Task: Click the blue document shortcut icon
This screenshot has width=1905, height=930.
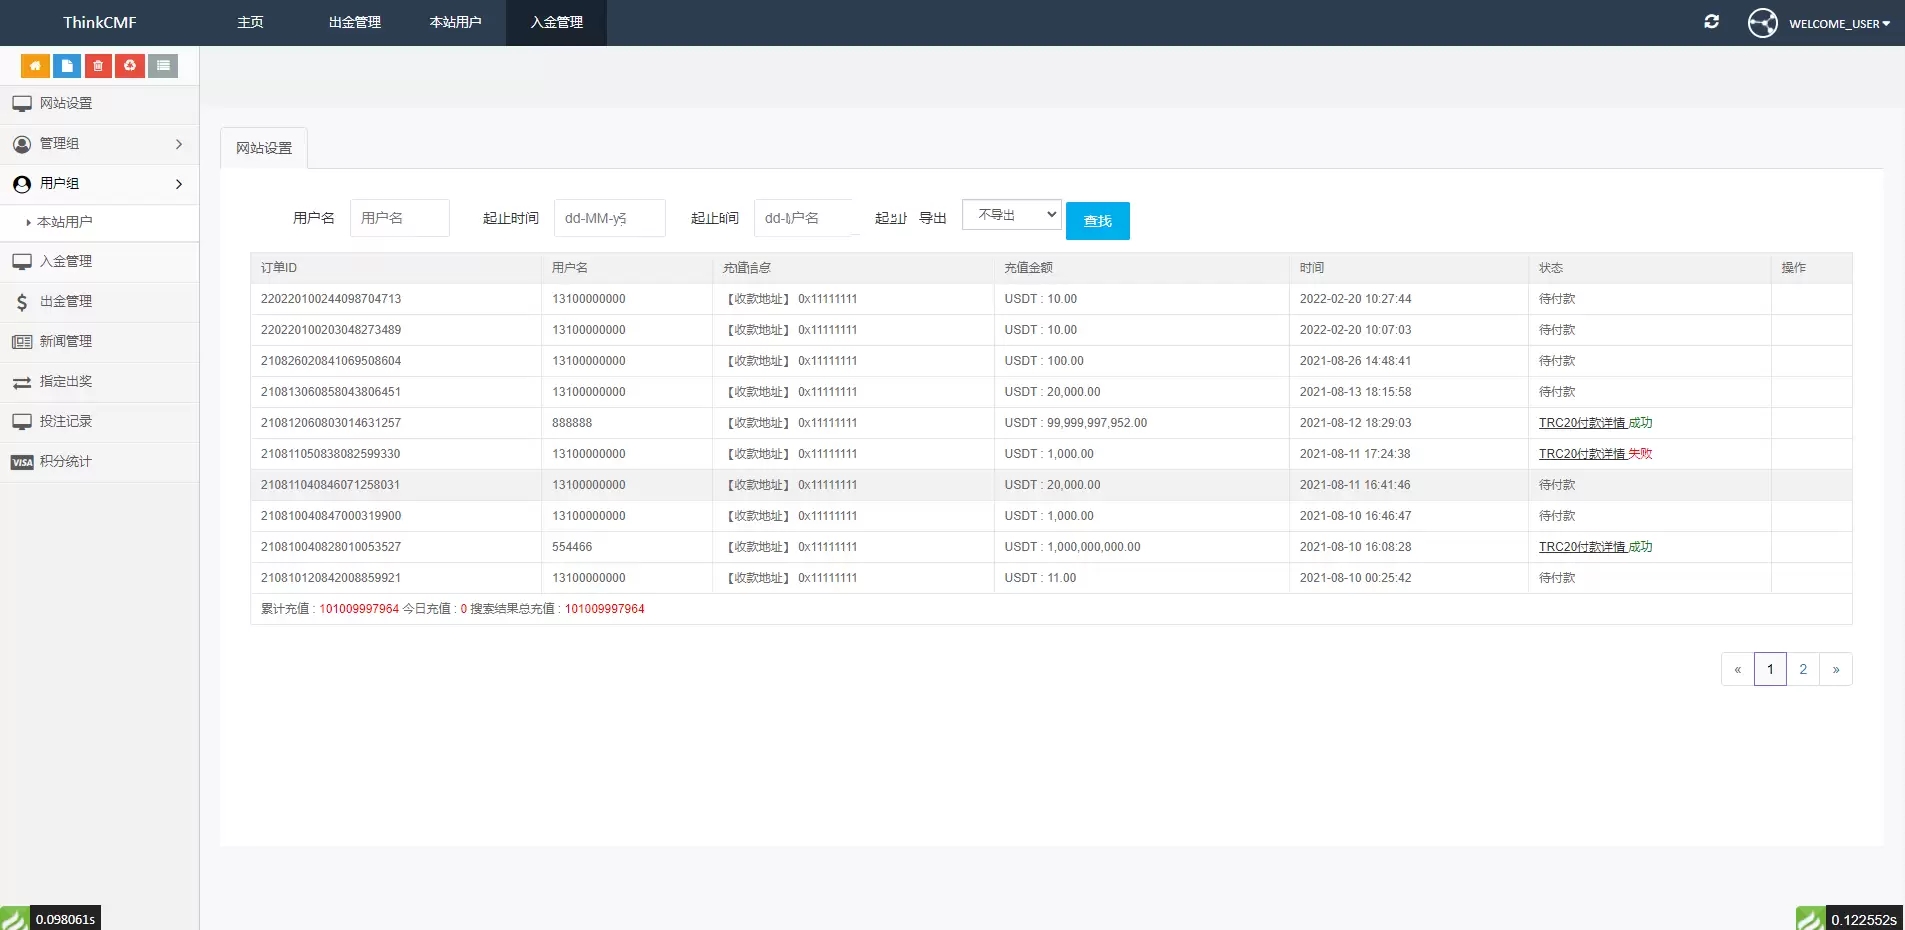Action: (67, 66)
